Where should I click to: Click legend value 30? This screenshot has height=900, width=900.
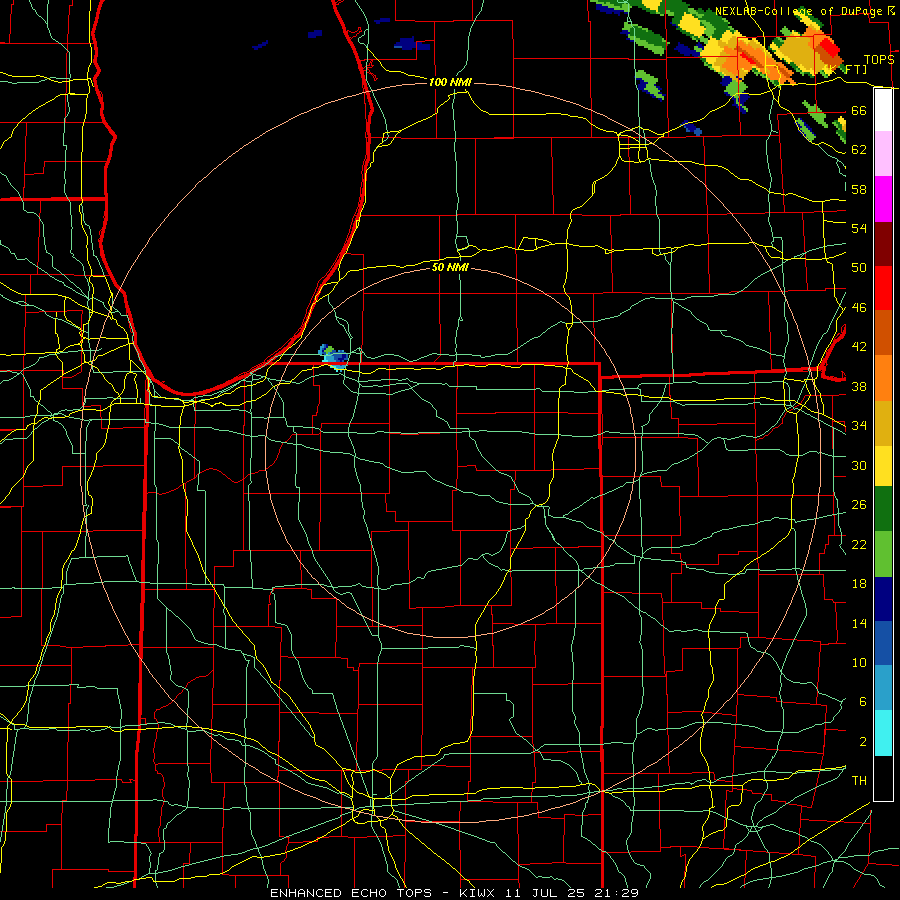859,465
